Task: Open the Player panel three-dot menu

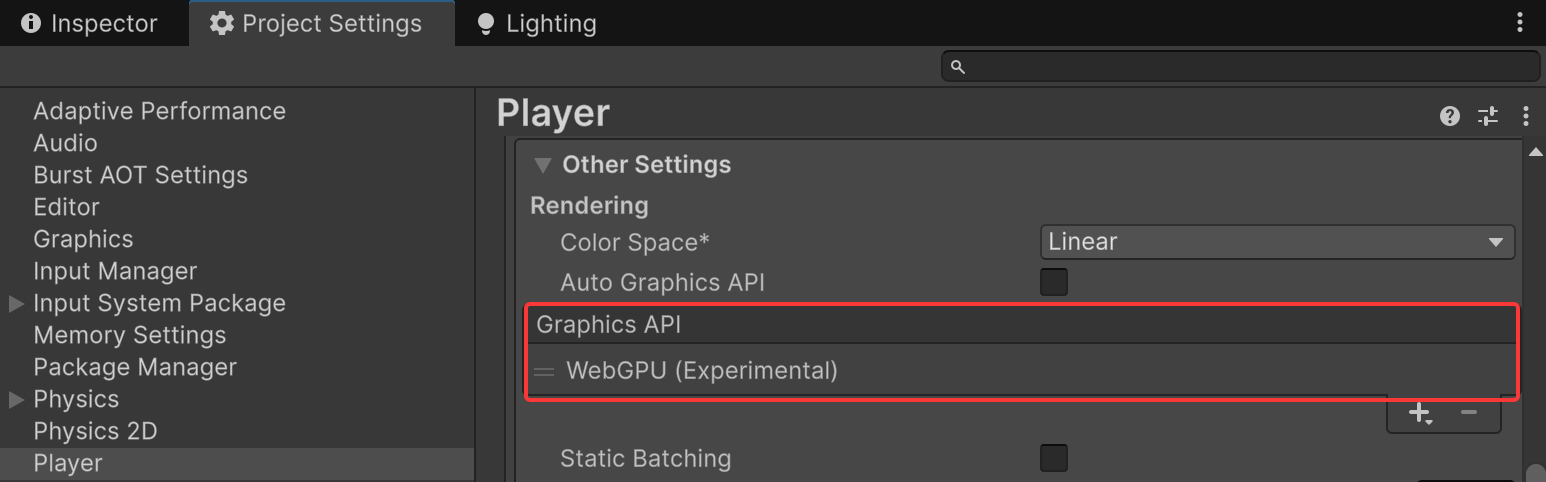Action: [x=1525, y=116]
